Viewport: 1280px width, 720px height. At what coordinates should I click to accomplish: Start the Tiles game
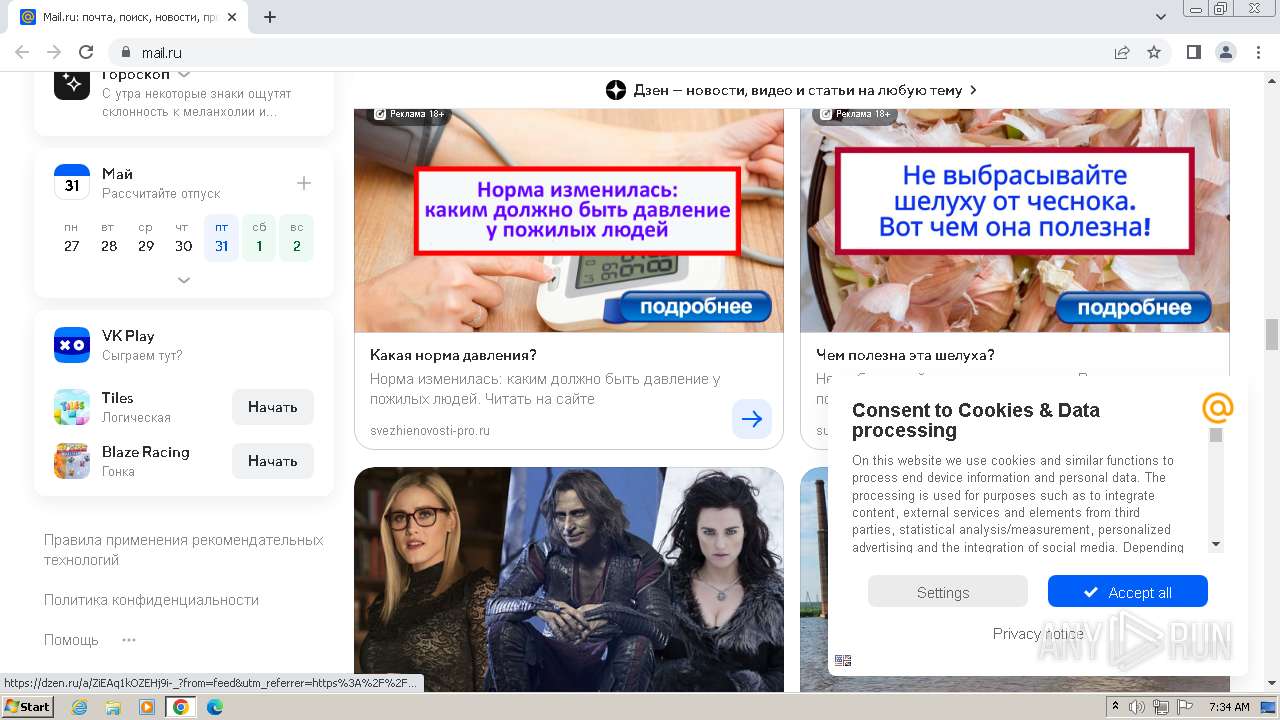coord(273,407)
